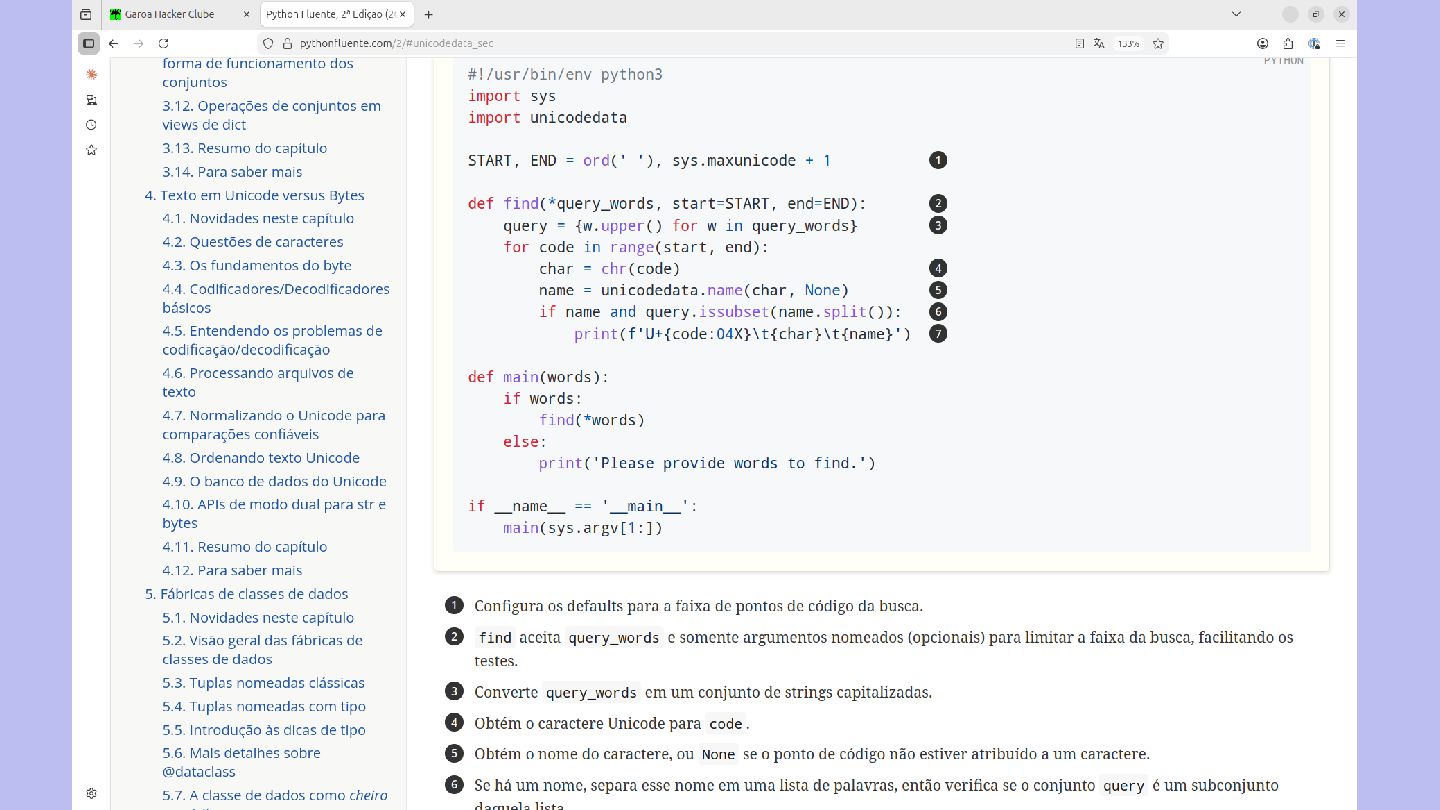Bookmark this page with the star

1158,43
